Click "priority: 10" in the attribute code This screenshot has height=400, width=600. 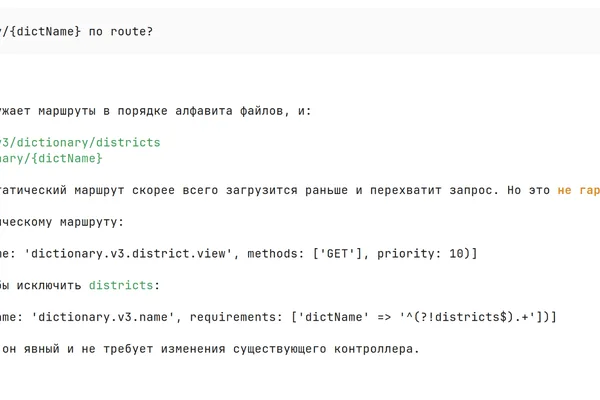pos(420,254)
